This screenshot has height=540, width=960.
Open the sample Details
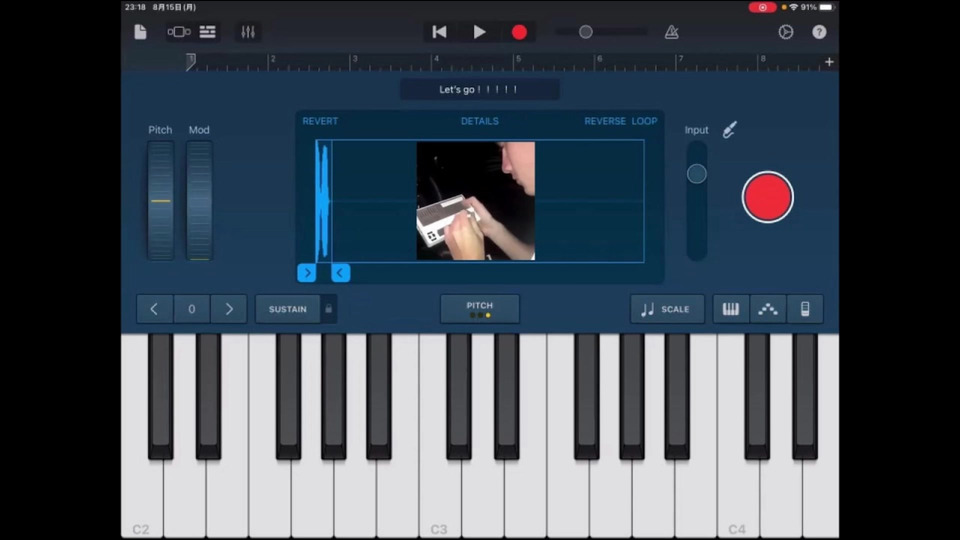pos(479,121)
